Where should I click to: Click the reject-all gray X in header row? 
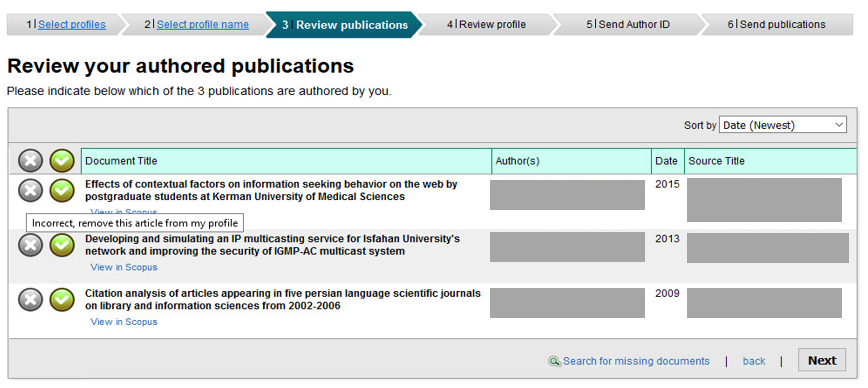(x=30, y=161)
